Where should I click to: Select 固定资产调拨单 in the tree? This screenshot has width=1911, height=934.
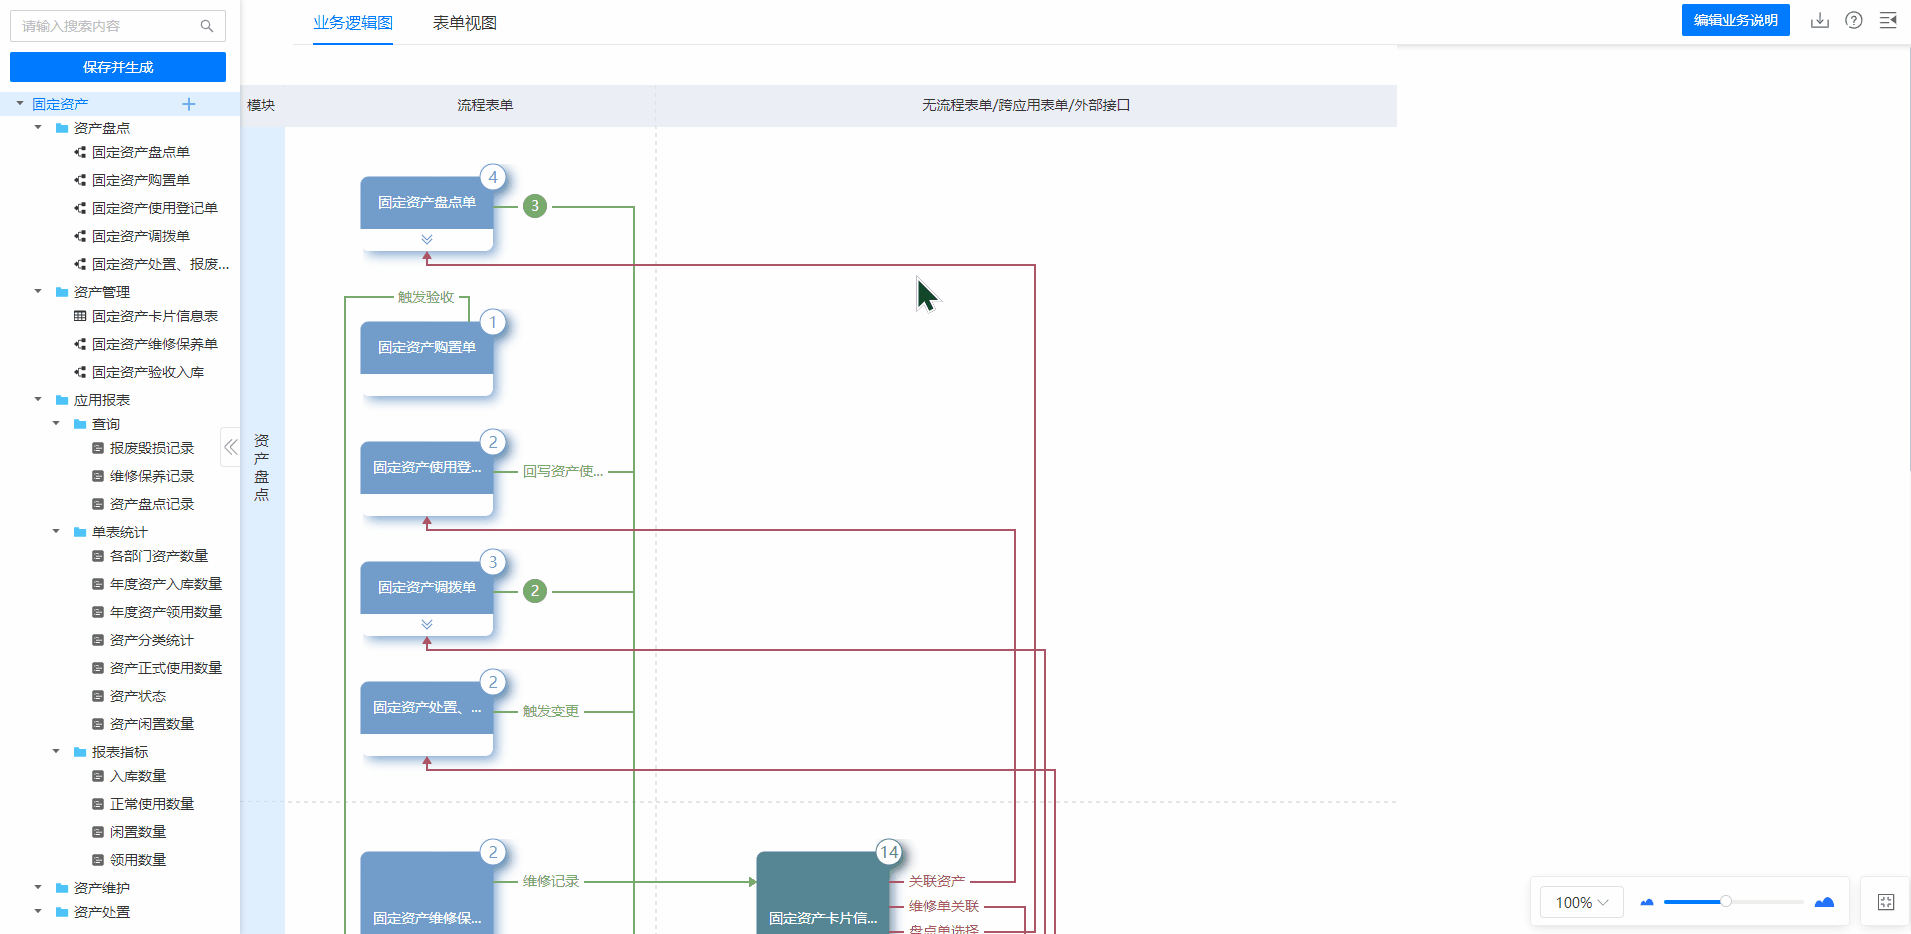[141, 236]
